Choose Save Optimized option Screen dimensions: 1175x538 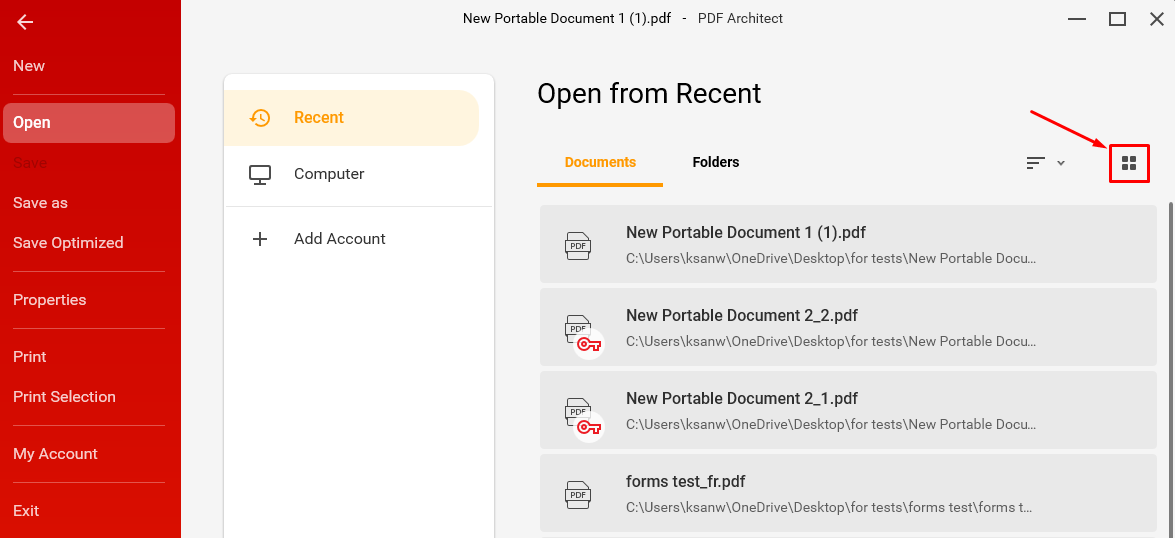coord(68,243)
